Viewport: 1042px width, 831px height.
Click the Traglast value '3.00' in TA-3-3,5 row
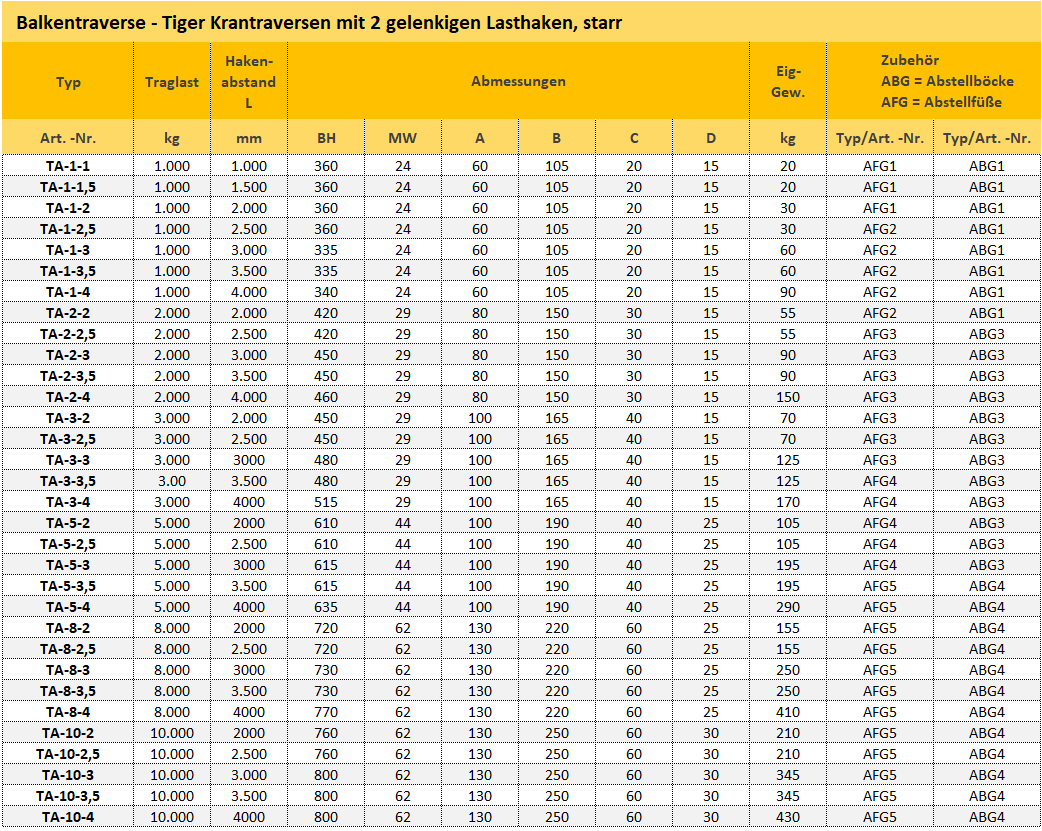click(x=172, y=481)
